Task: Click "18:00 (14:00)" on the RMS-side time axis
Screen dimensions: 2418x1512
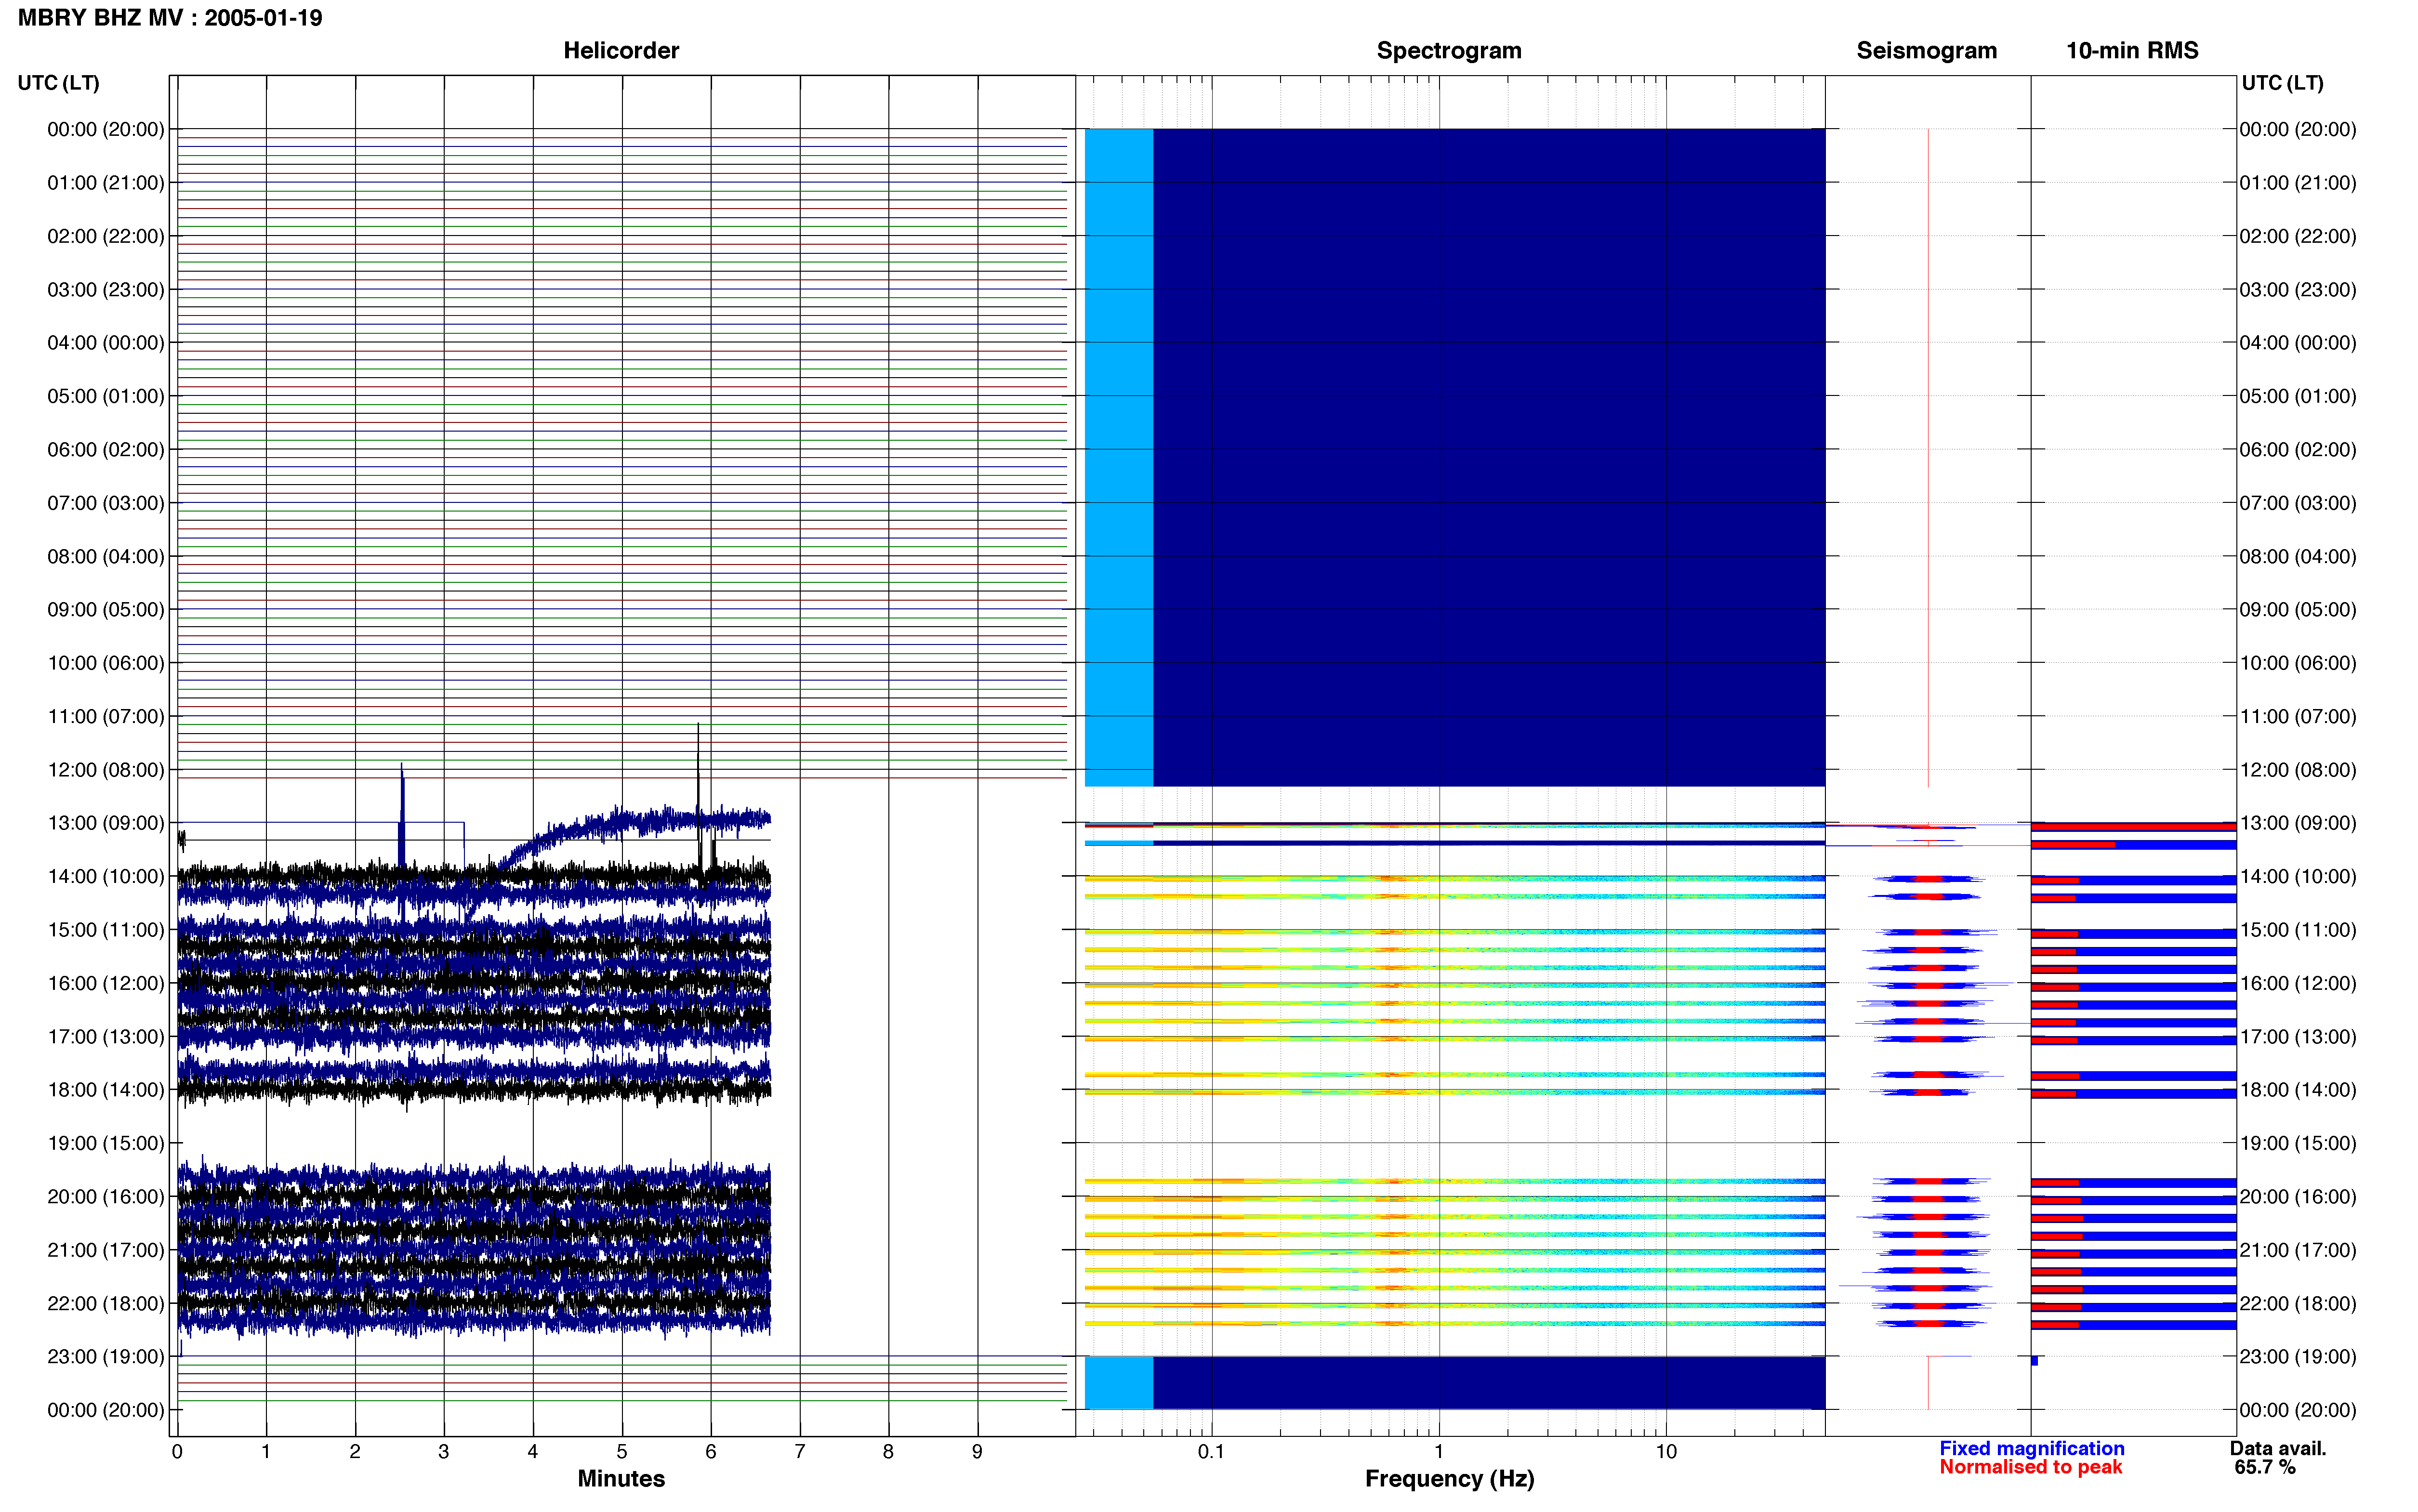Action: (x=2298, y=1090)
